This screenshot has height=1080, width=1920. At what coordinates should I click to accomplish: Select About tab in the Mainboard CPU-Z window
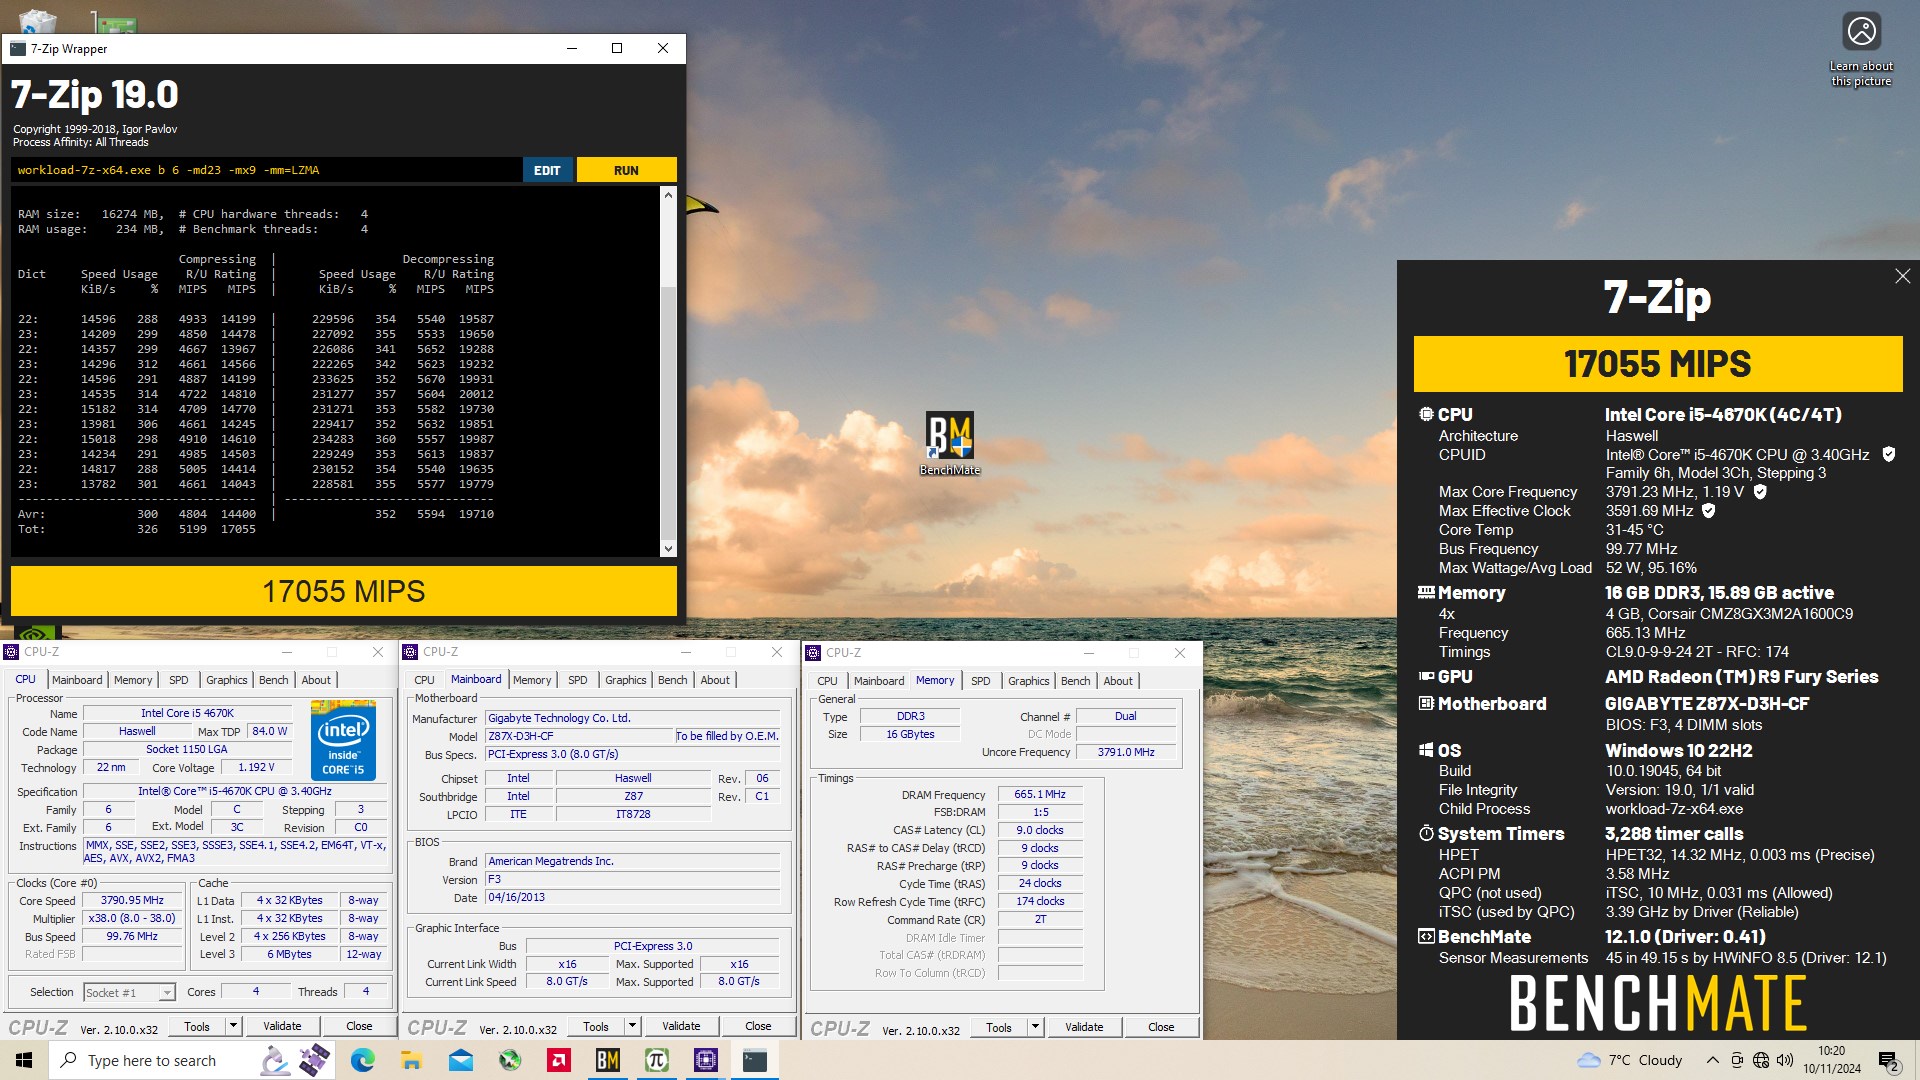pos(715,680)
